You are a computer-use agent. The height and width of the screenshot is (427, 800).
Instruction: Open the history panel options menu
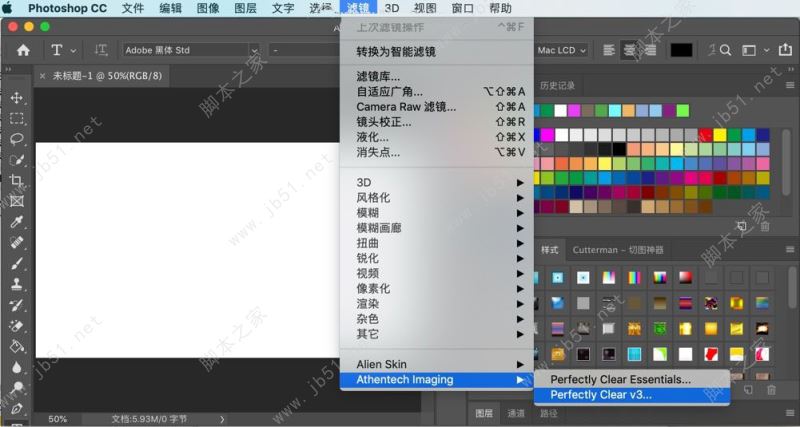790,85
